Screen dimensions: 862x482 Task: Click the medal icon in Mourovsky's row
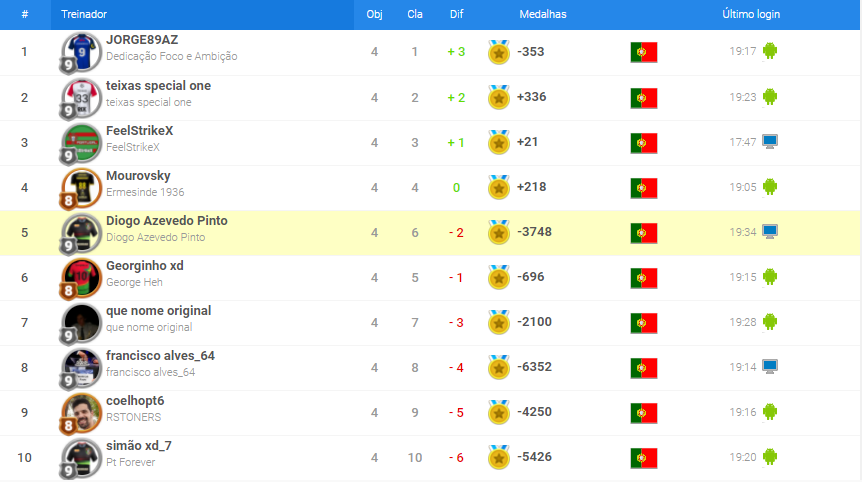coord(499,187)
